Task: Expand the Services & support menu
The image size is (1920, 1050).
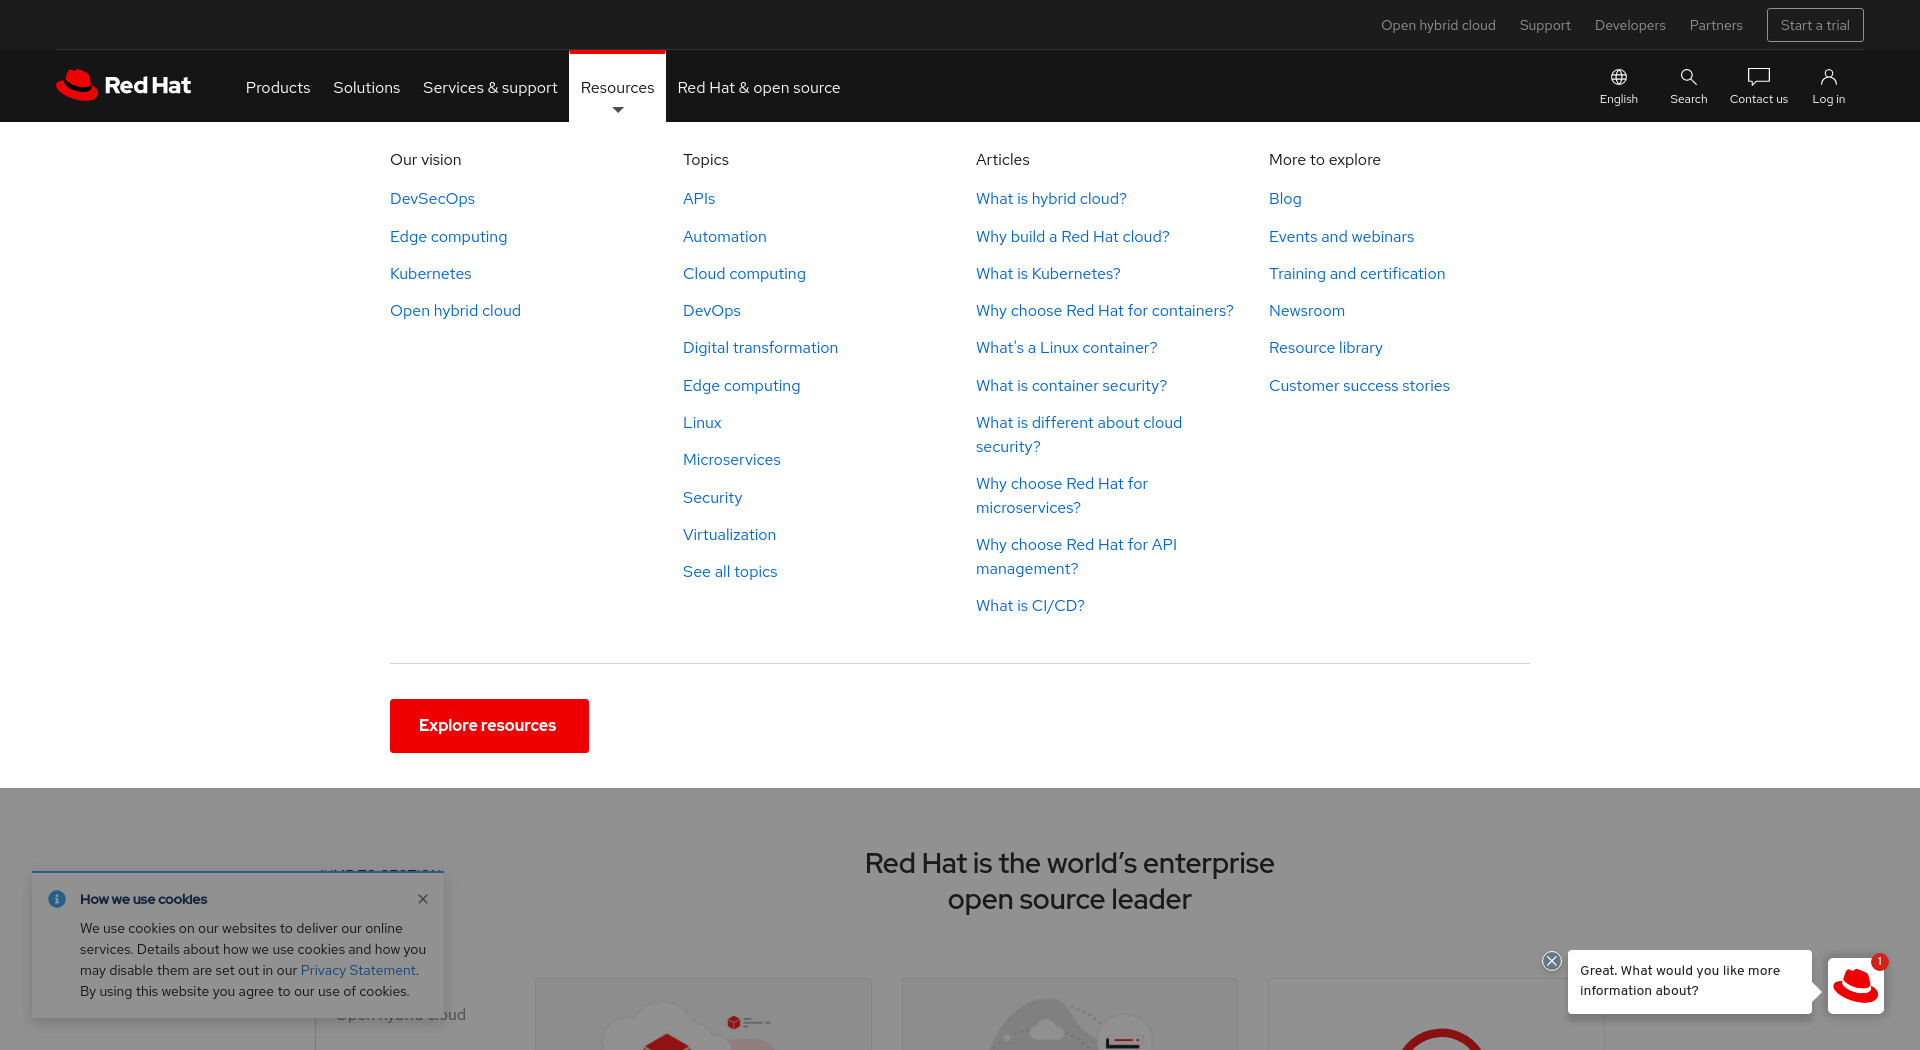Action: pos(490,88)
